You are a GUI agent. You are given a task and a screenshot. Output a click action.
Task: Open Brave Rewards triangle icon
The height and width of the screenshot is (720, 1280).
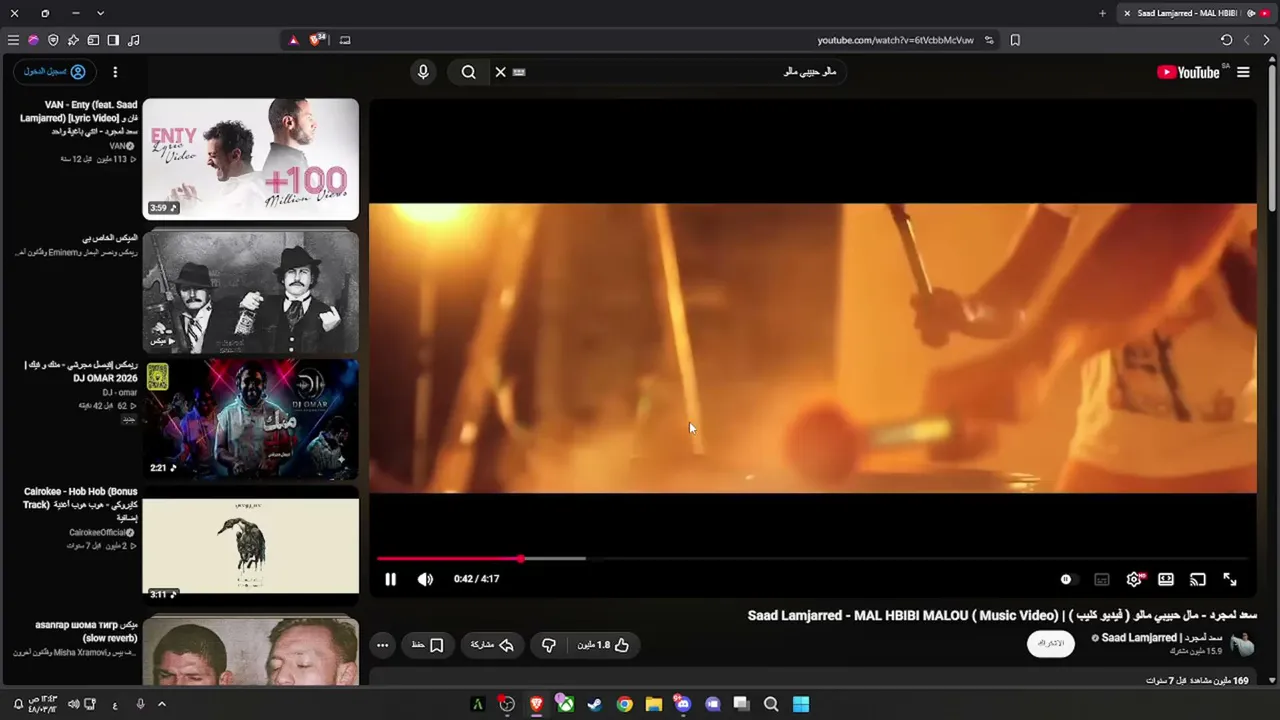293,40
